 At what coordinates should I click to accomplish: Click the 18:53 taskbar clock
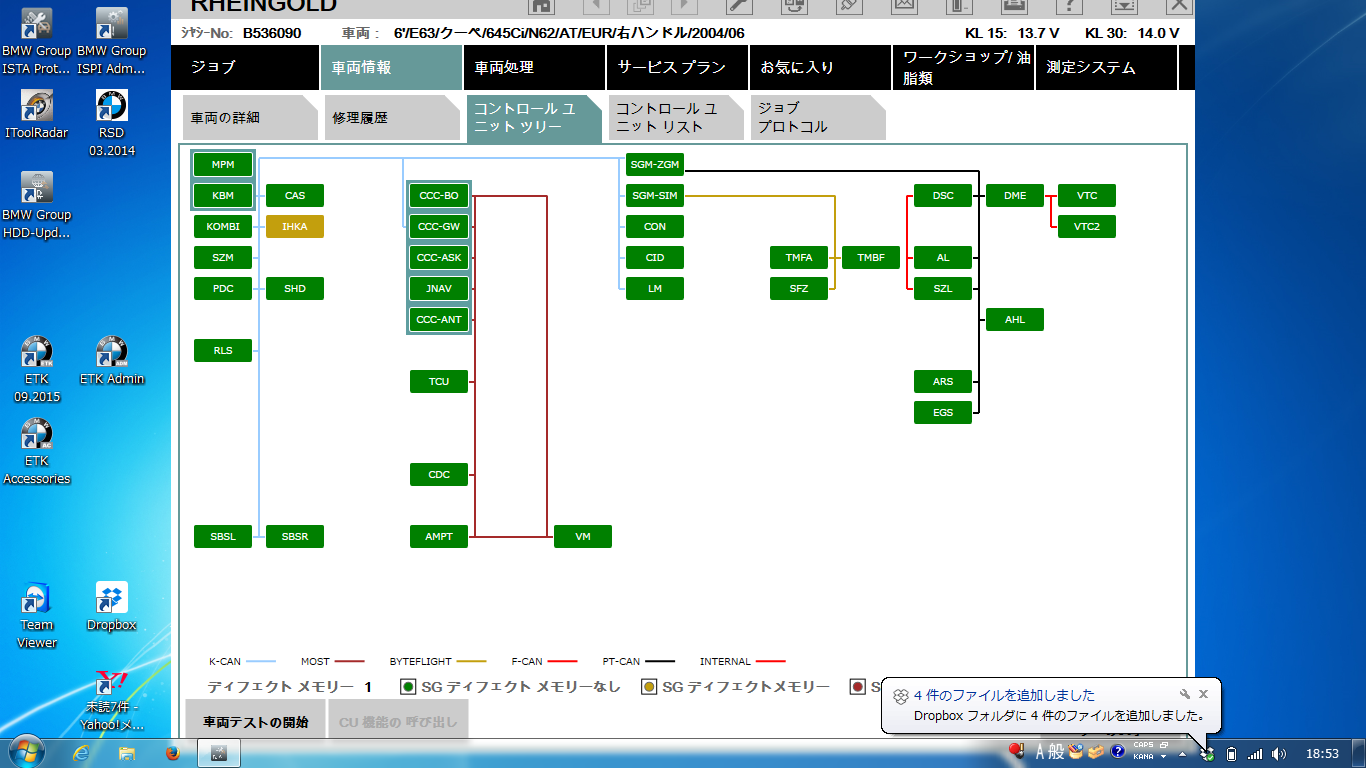coord(1322,753)
